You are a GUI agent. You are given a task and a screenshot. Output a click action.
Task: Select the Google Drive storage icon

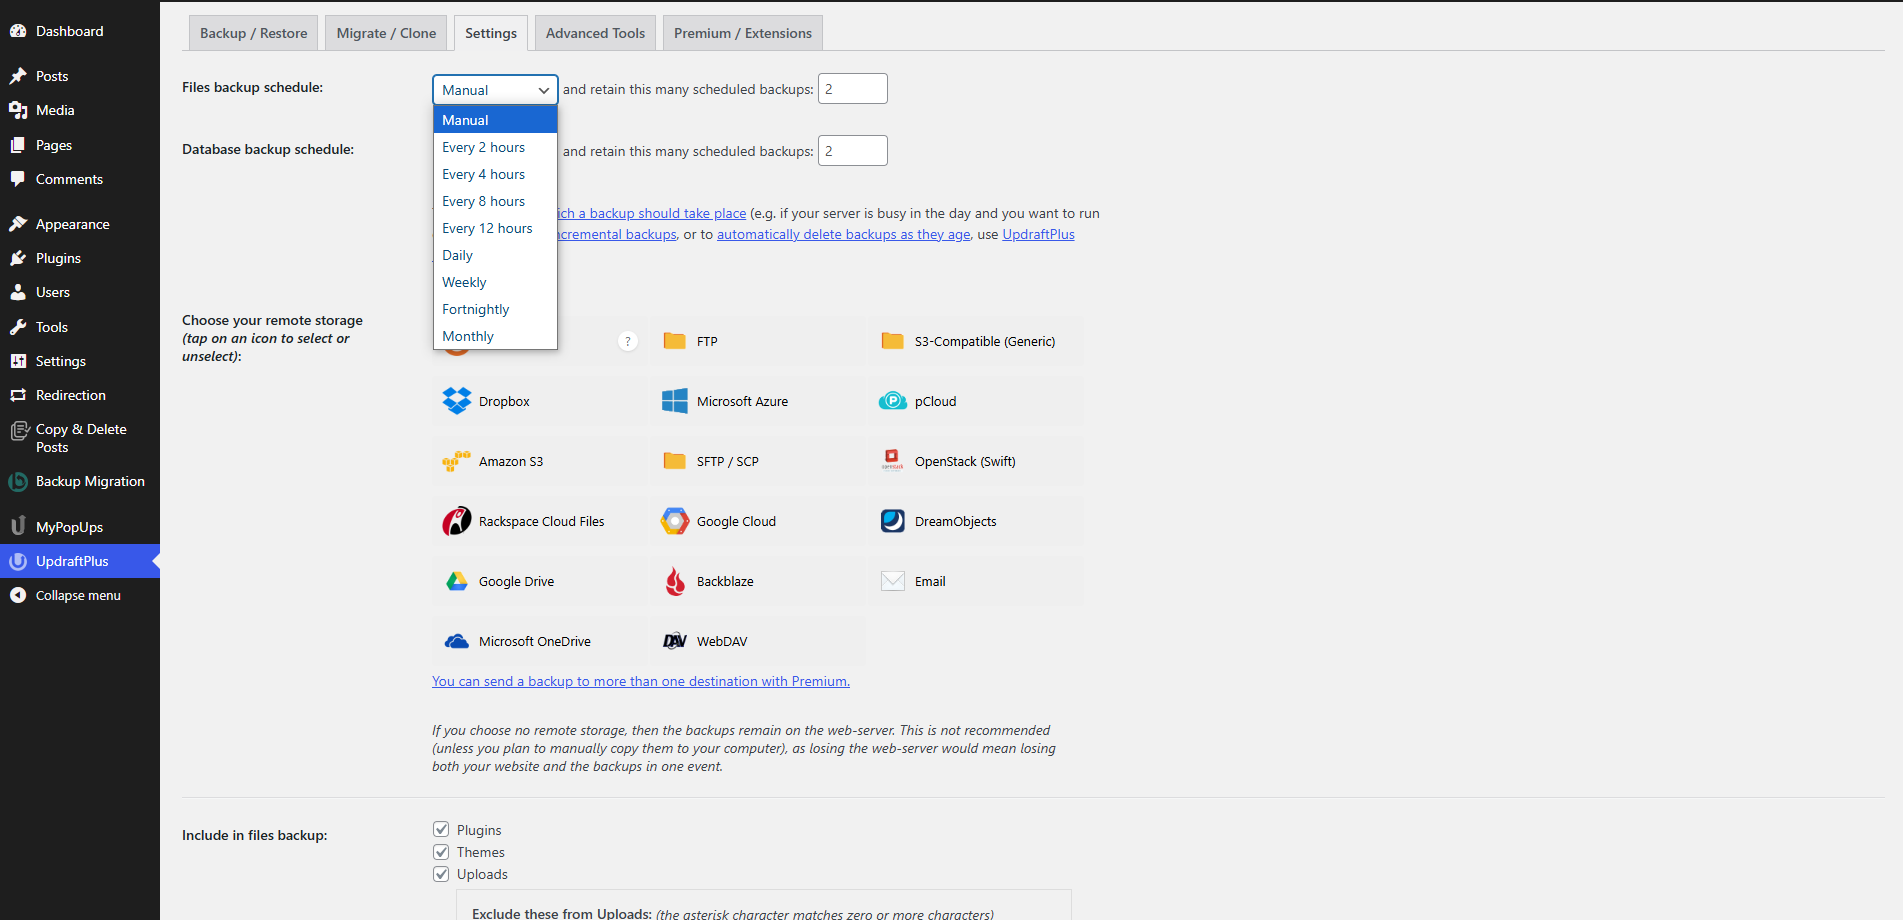(x=457, y=581)
